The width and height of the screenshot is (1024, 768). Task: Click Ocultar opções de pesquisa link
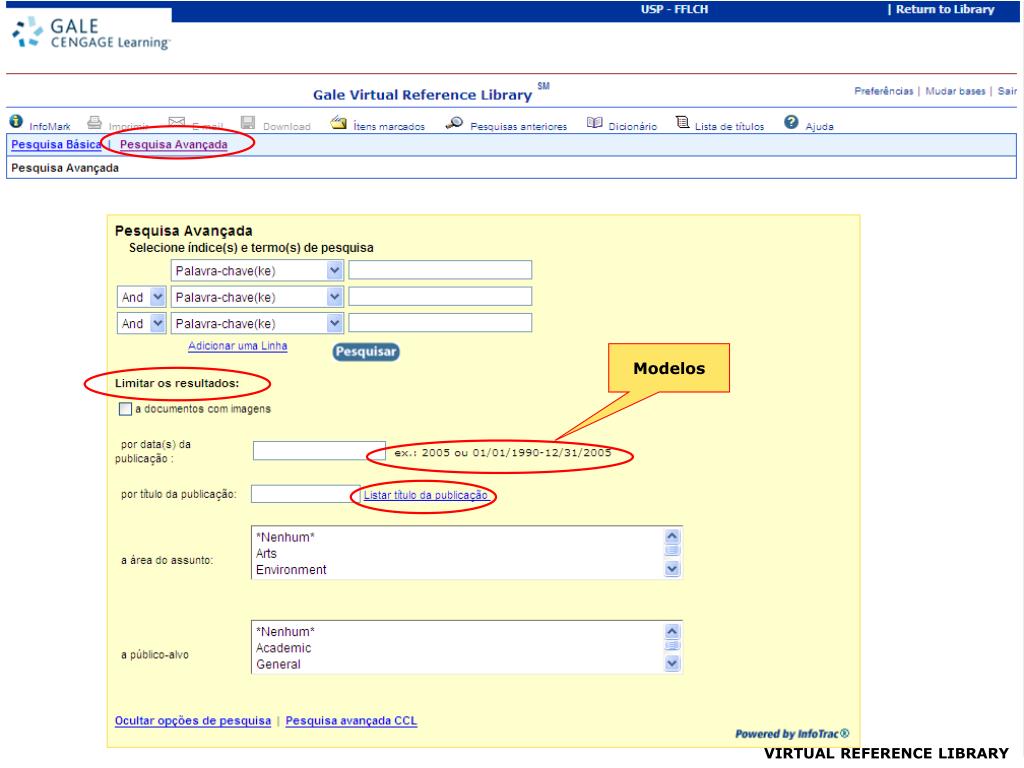pos(193,721)
